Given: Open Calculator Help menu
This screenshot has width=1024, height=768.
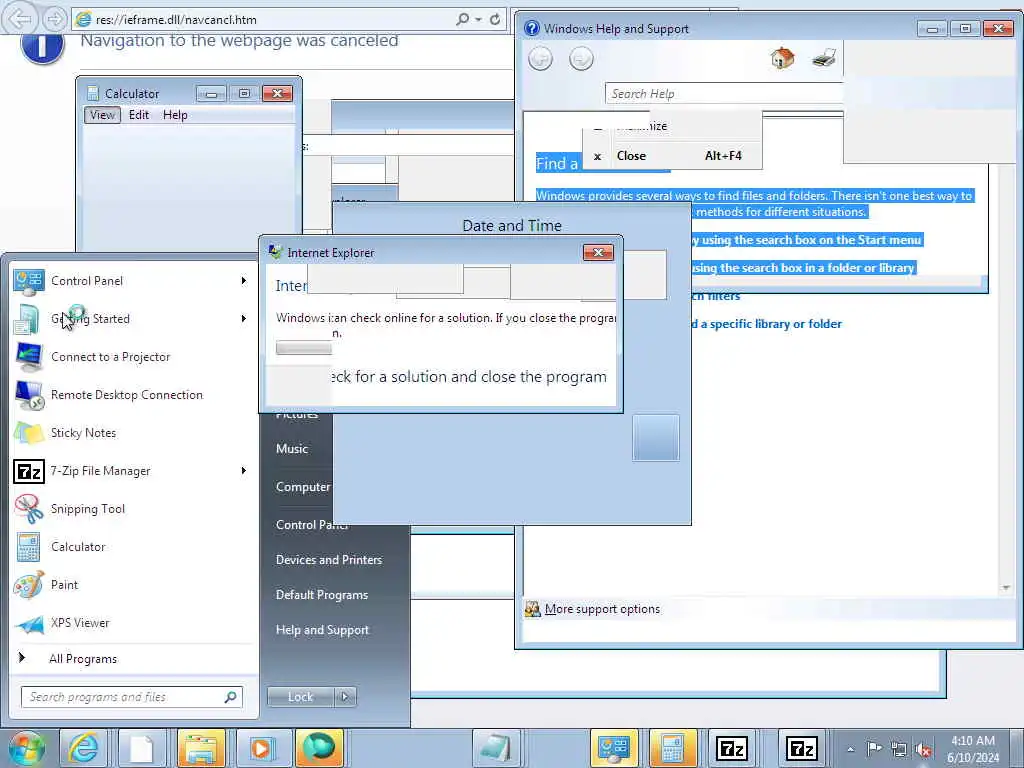Looking at the screenshot, I should coord(175,115).
